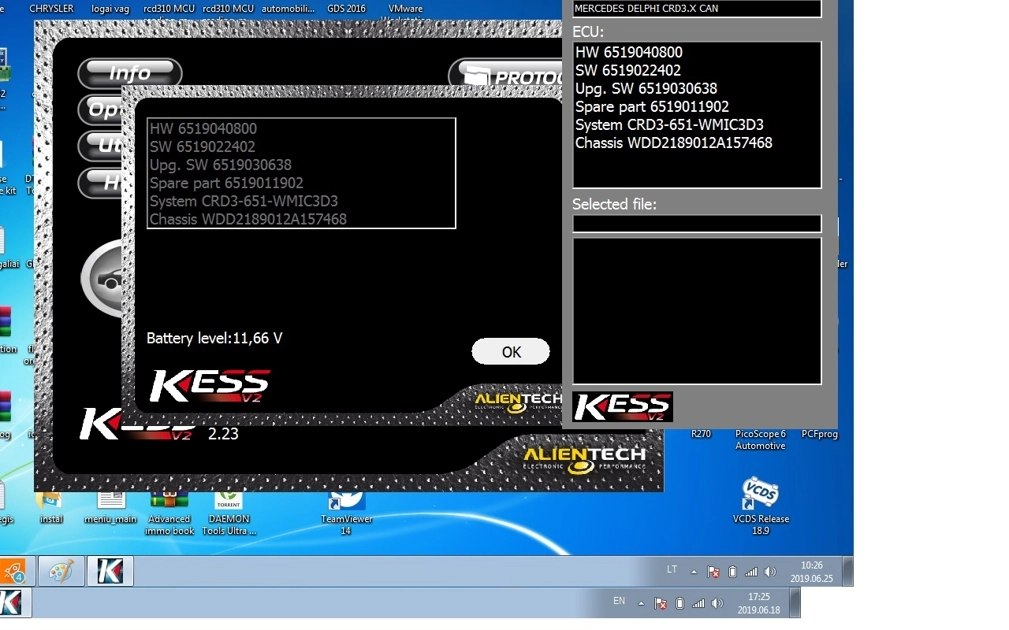This screenshot has height=630, width=1009.
Task: Open Action Center flag near 17:25 clock
Action: click(660, 604)
